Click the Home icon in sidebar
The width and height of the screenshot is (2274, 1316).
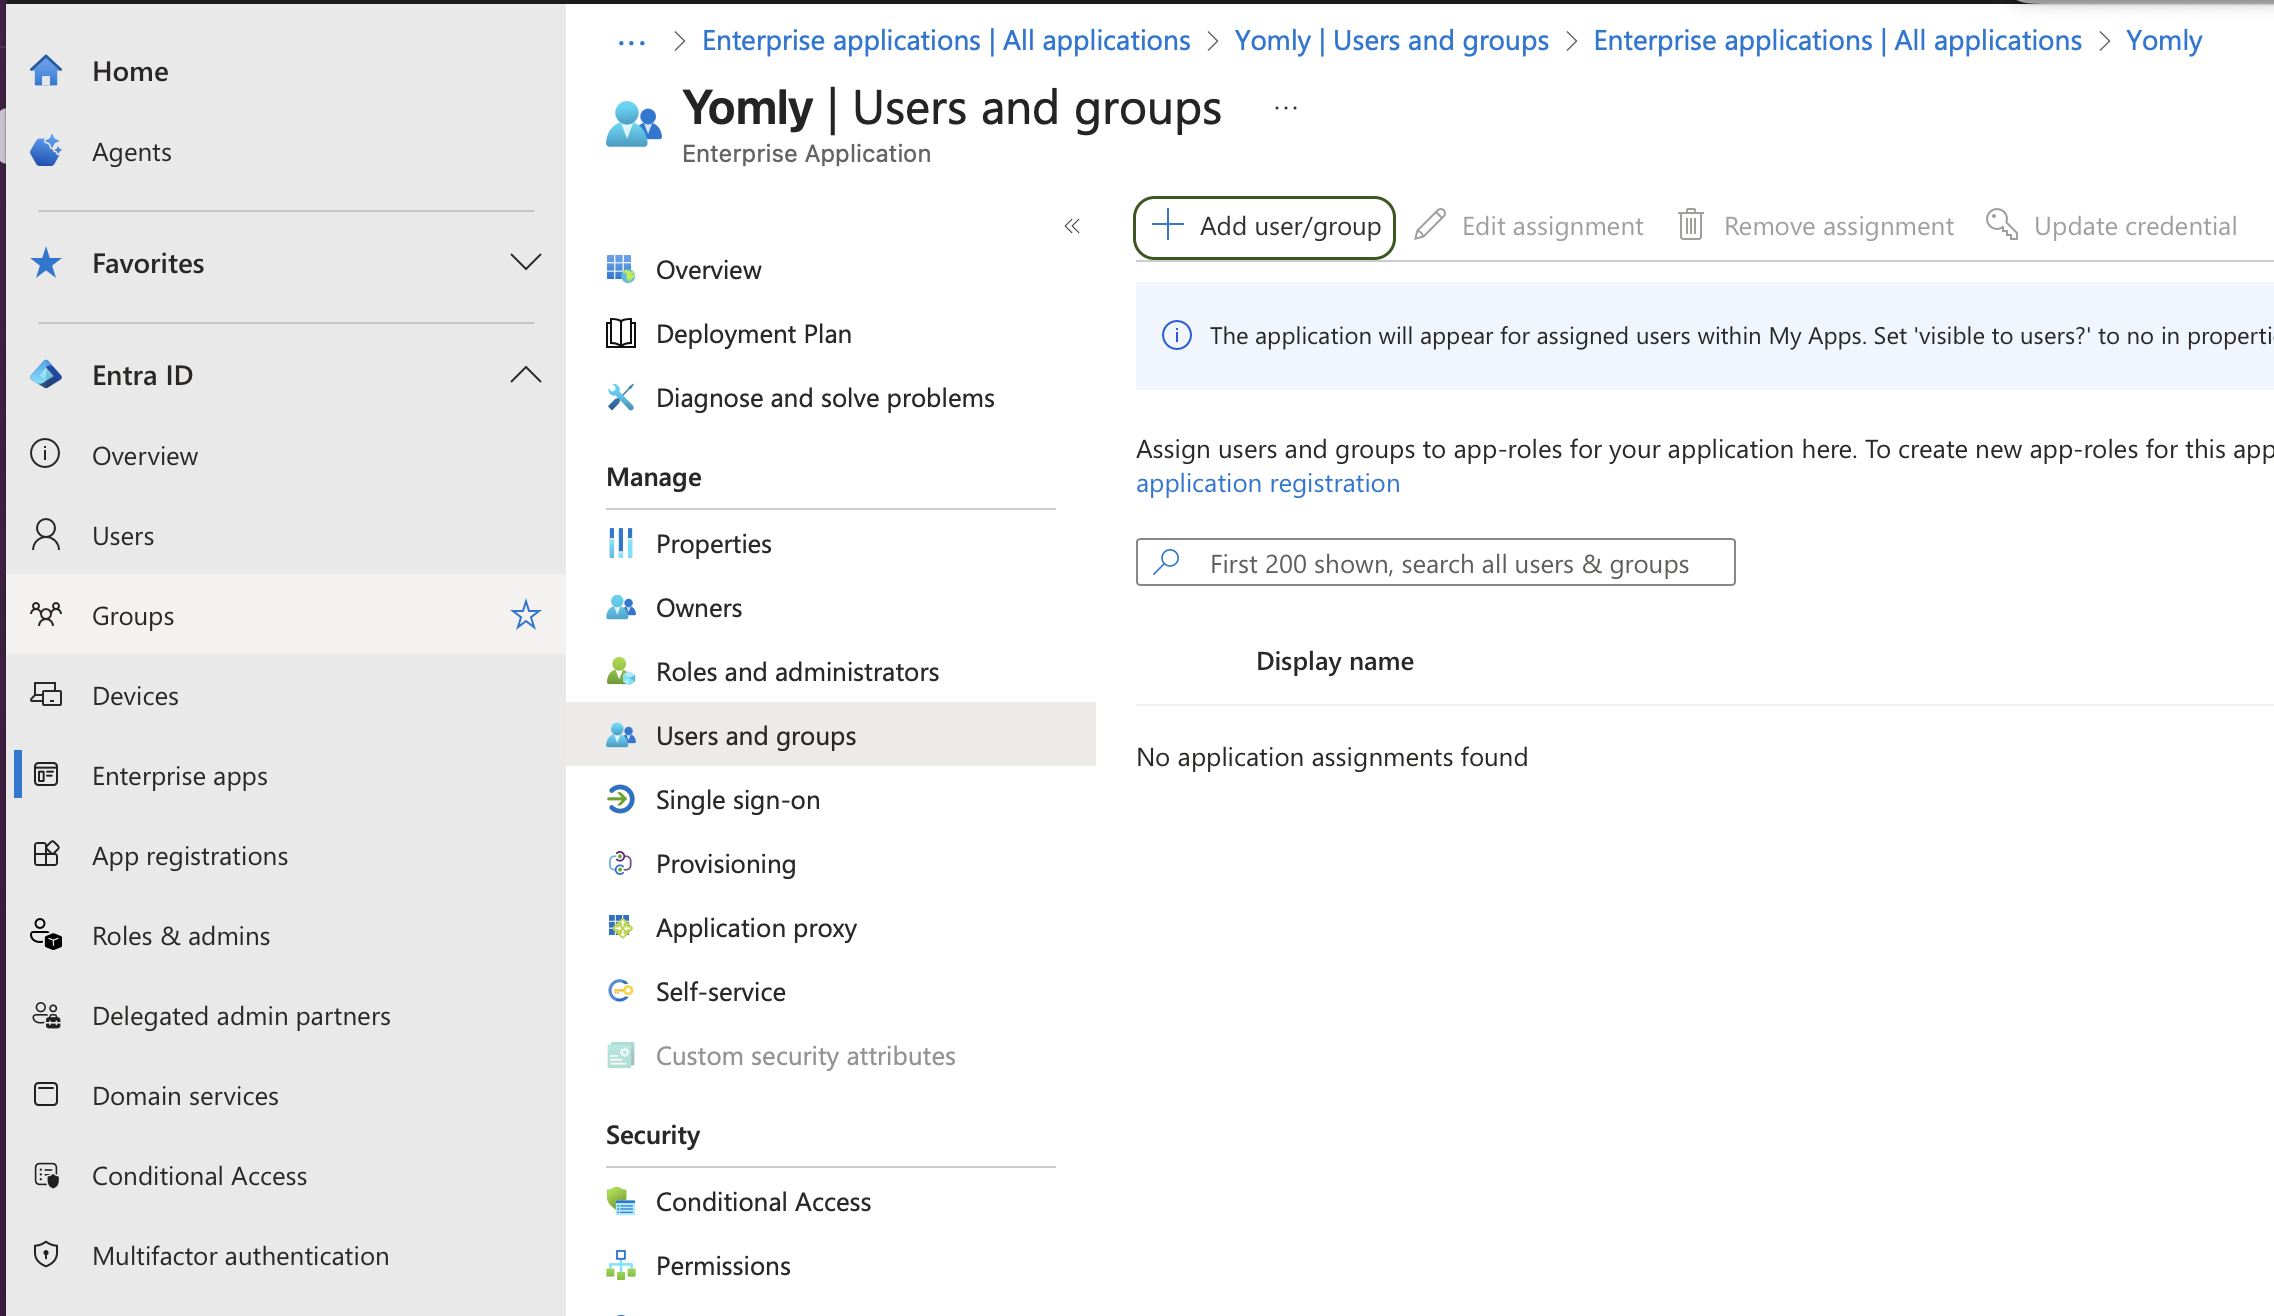pyautogui.click(x=46, y=71)
